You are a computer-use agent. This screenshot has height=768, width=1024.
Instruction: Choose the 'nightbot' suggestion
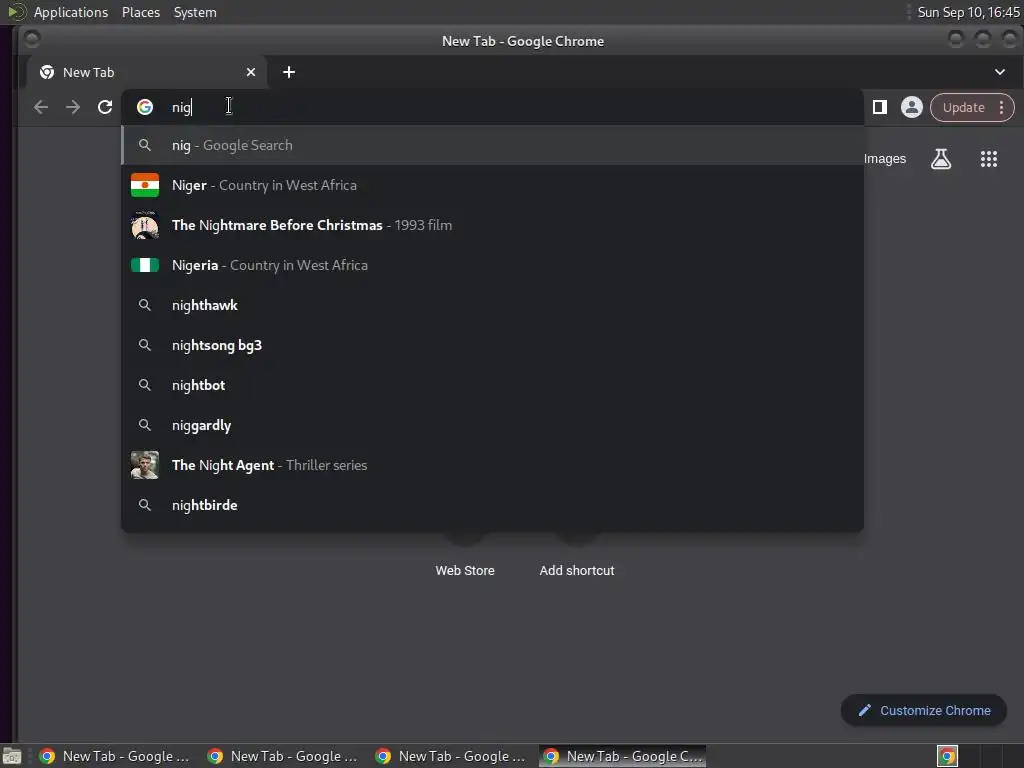tap(492, 385)
